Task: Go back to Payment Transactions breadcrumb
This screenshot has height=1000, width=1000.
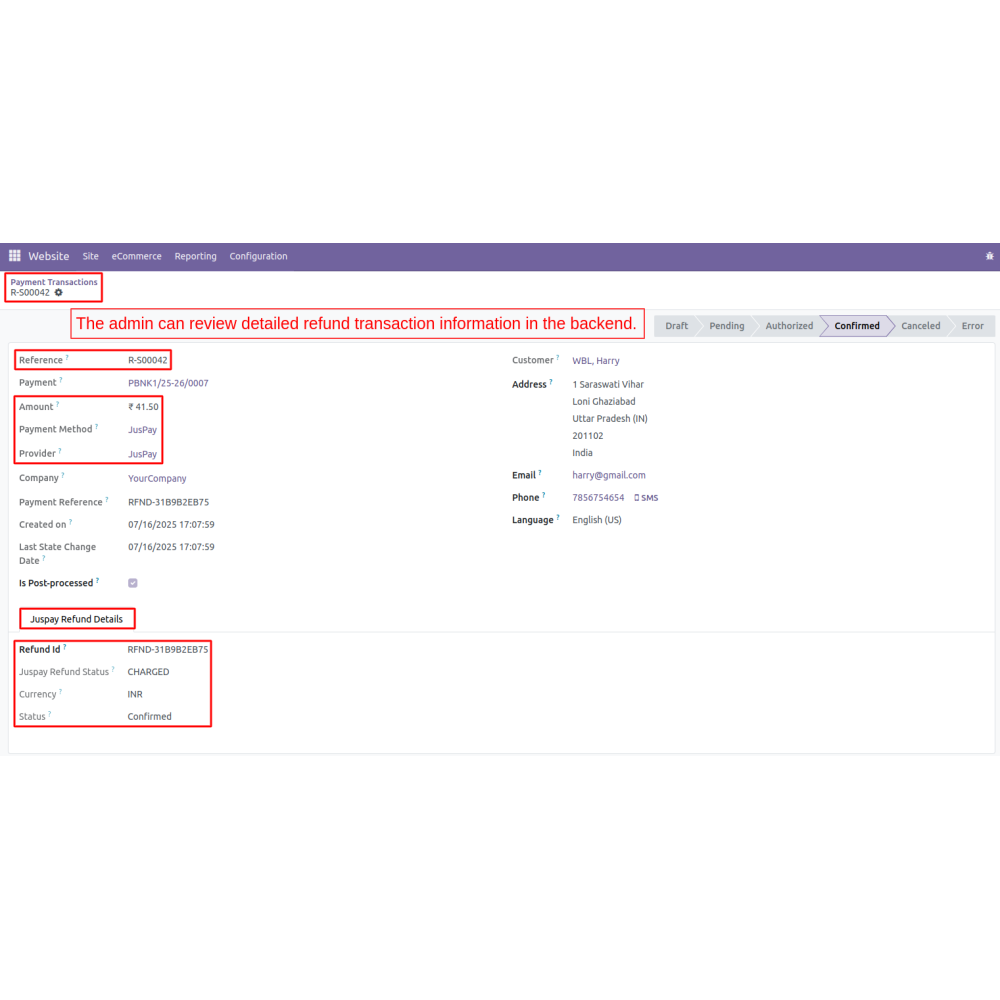Action: 54,282
